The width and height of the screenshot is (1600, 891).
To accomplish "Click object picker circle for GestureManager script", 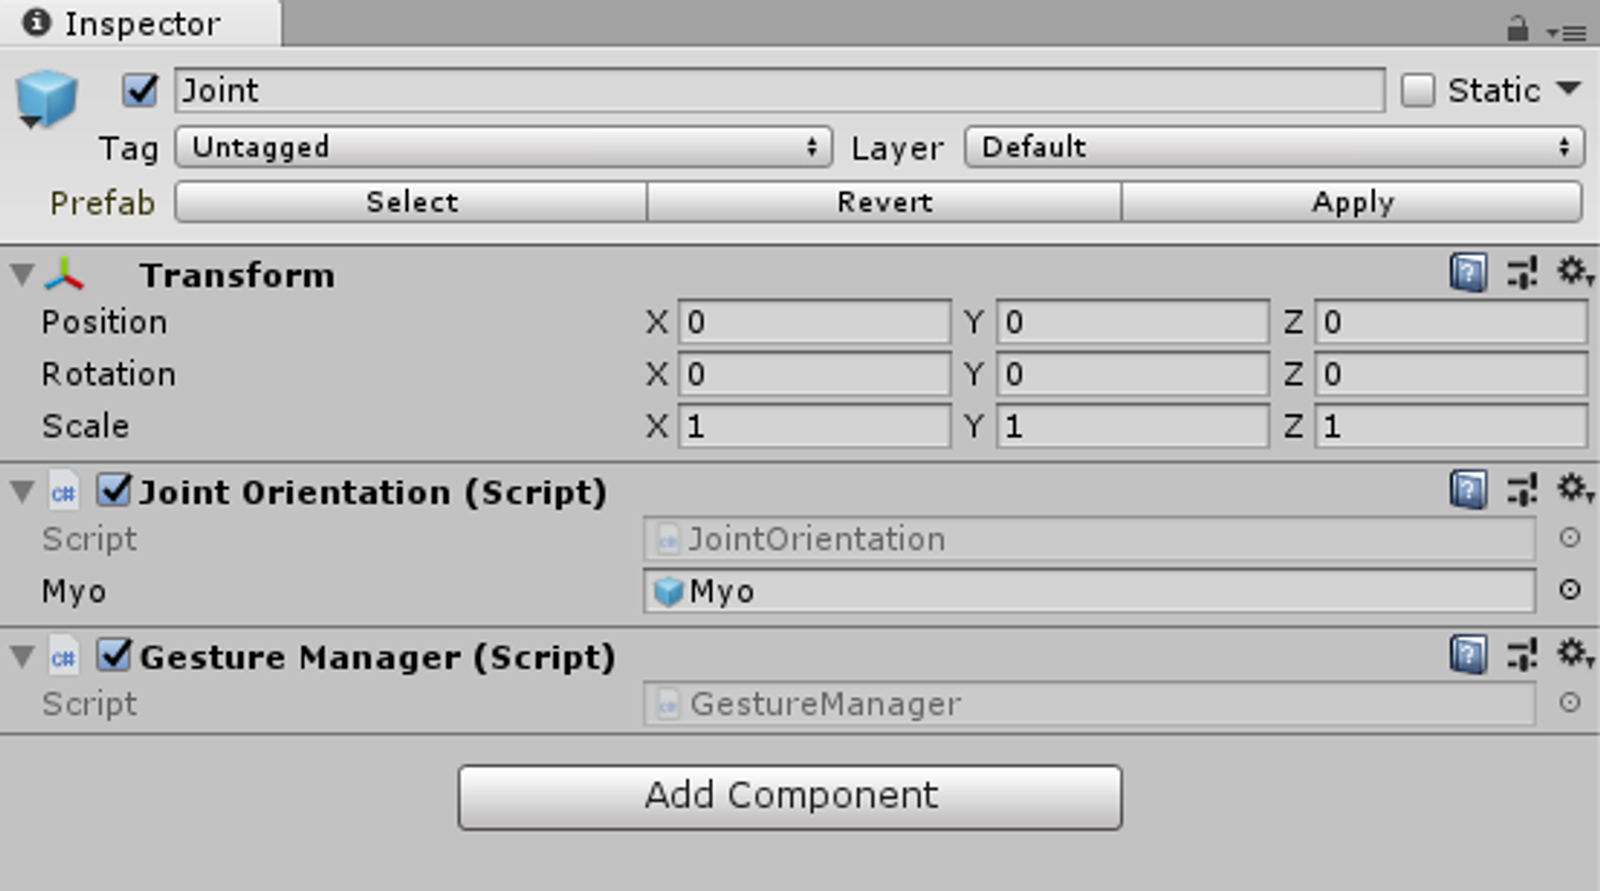I will tap(1570, 703).
